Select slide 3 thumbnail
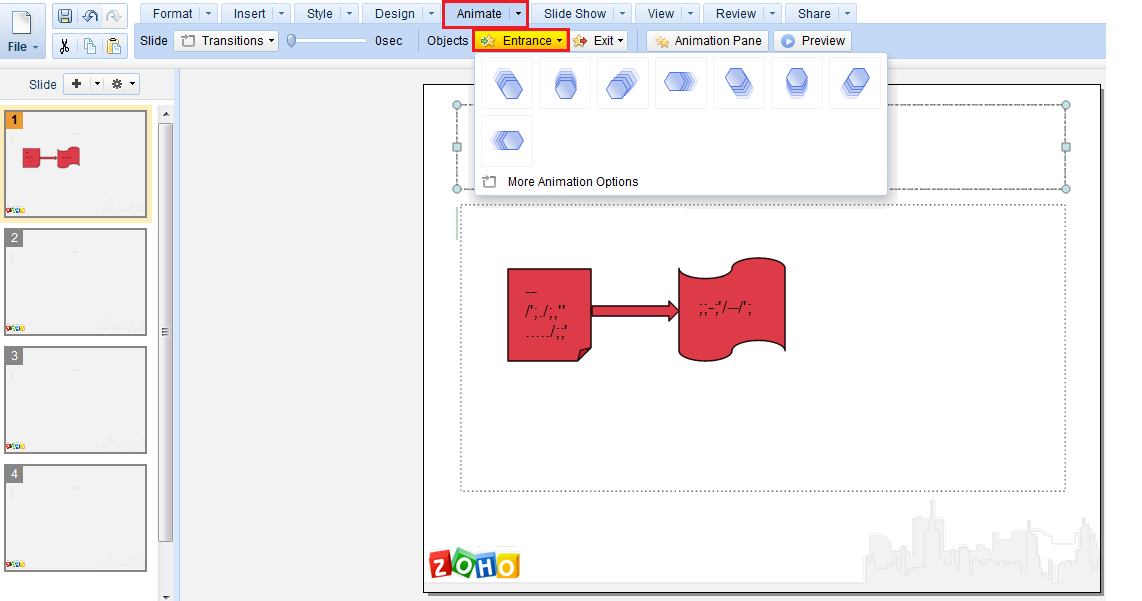Image resolution: width=1142 pixels, height=601 pixels. pyautogui.click(x=76, y=400)
